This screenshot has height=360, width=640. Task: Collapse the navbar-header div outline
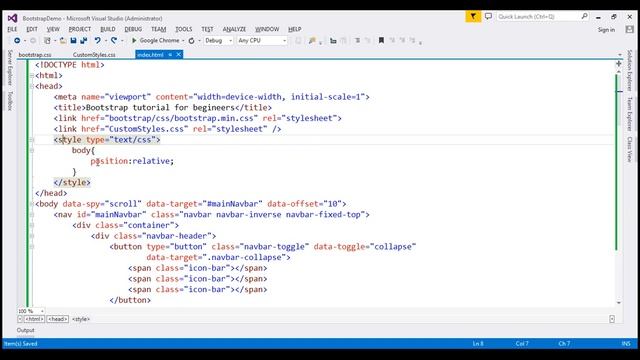(32, 236)
